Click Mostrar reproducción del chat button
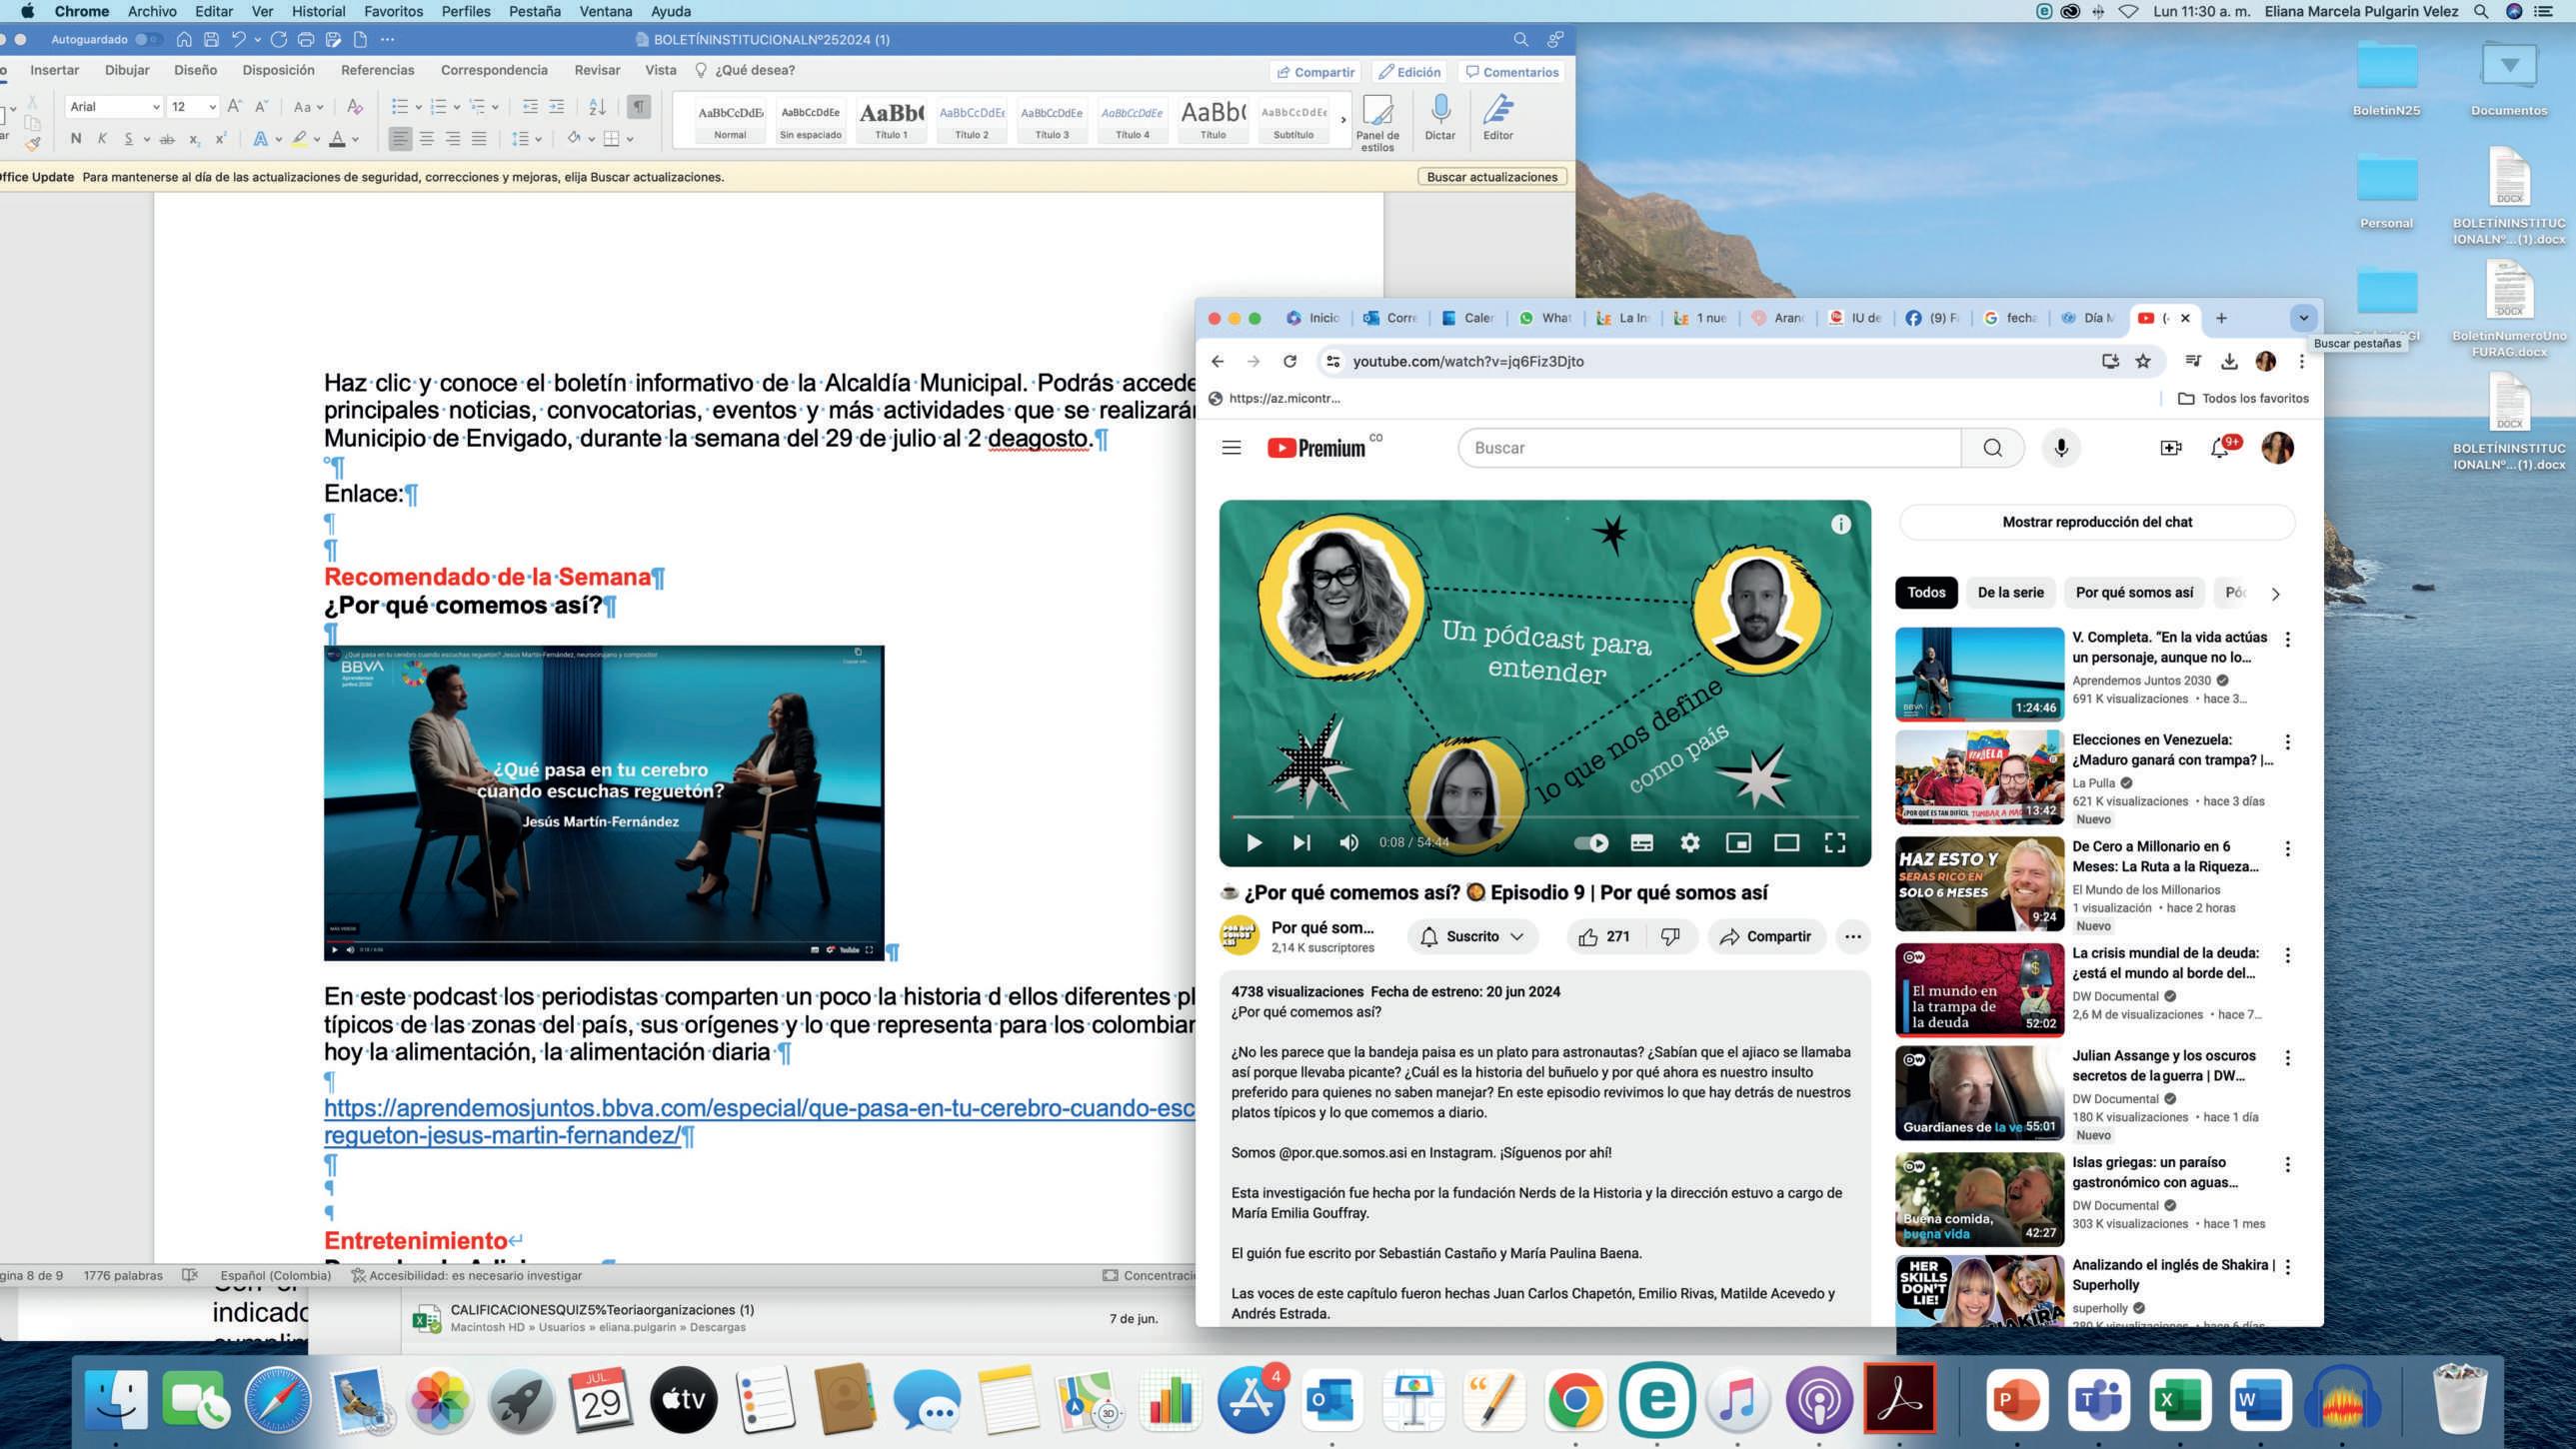The image size is (2576, 1449). [x=2096, y=522]
